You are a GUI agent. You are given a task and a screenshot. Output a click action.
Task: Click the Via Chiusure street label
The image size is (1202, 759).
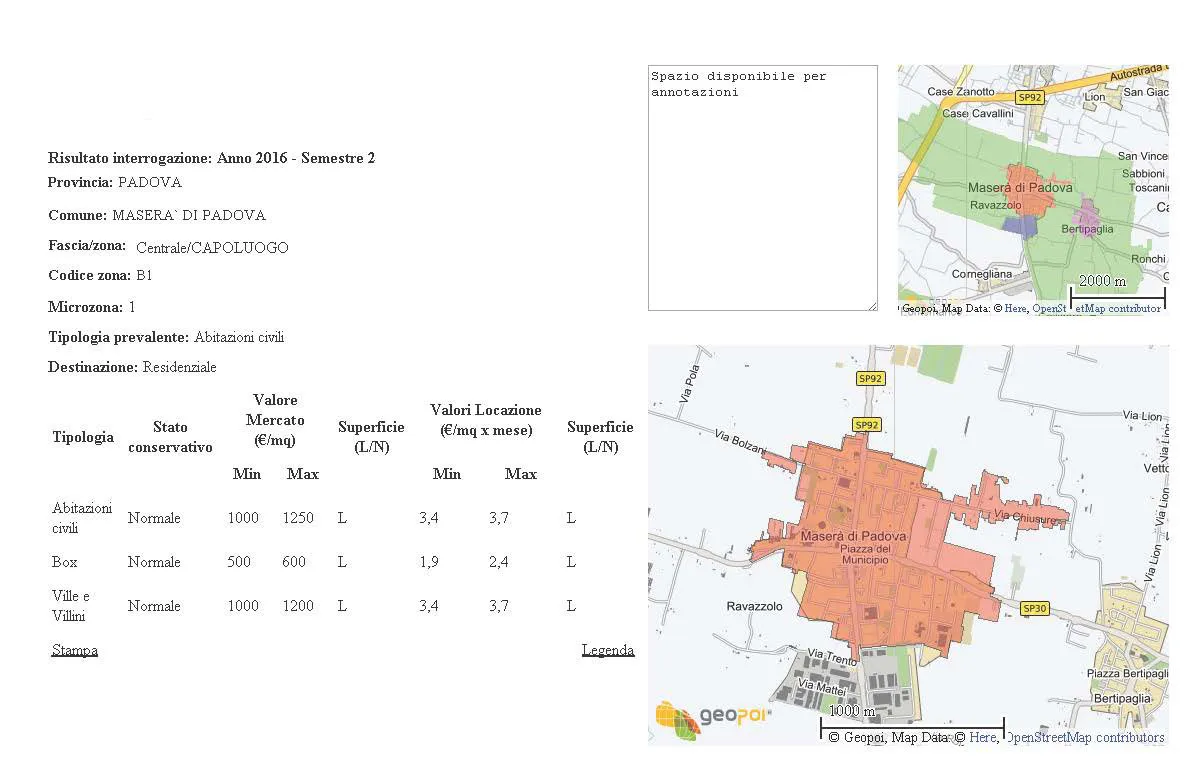(1026, 518)
